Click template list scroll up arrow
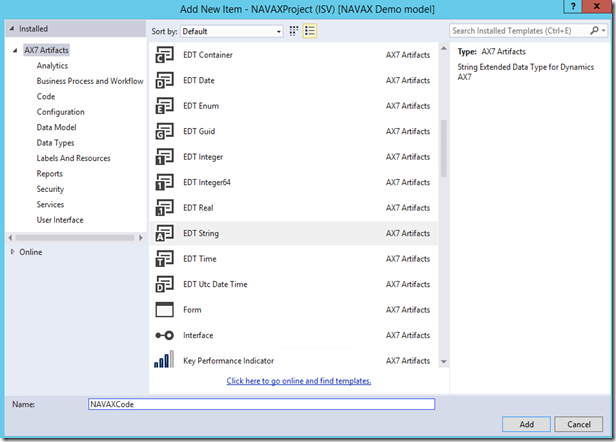The width and height of the screenshot is (616, 442). click(444, 48)
